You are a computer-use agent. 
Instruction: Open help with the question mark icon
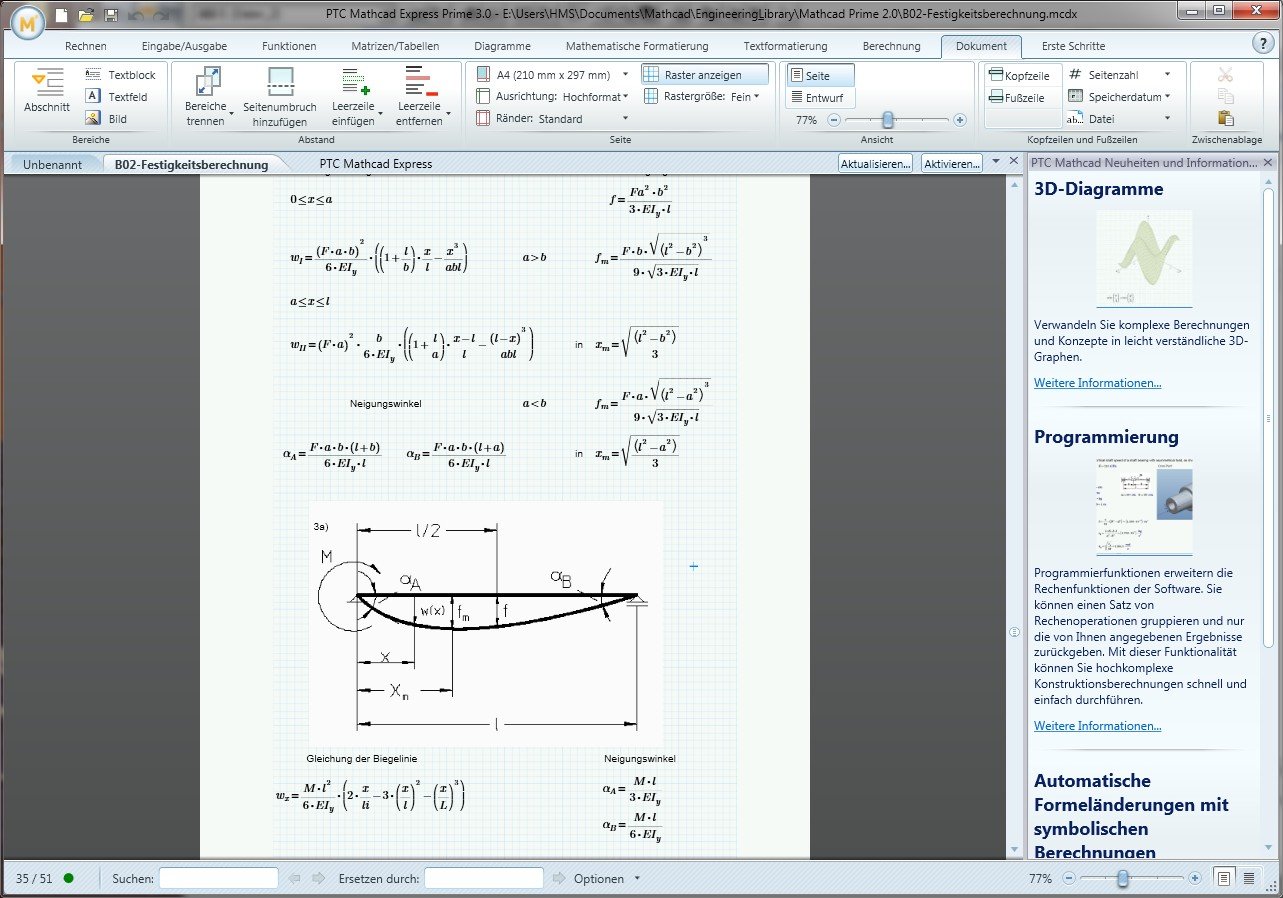[1262, 43]
